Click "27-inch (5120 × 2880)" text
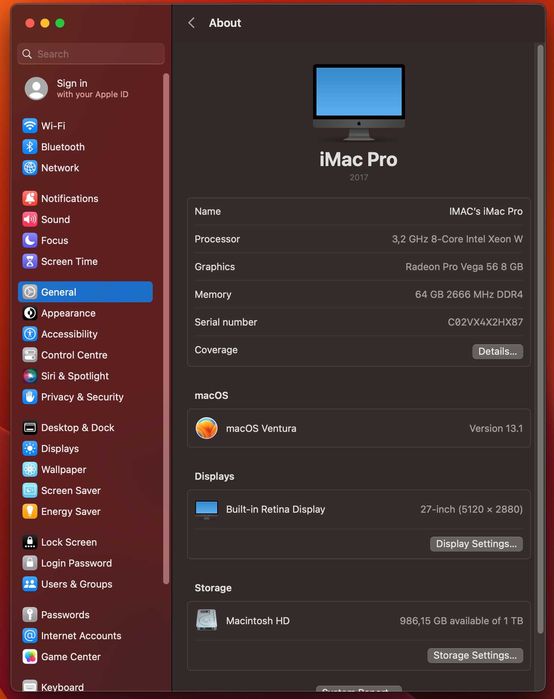 472,509
